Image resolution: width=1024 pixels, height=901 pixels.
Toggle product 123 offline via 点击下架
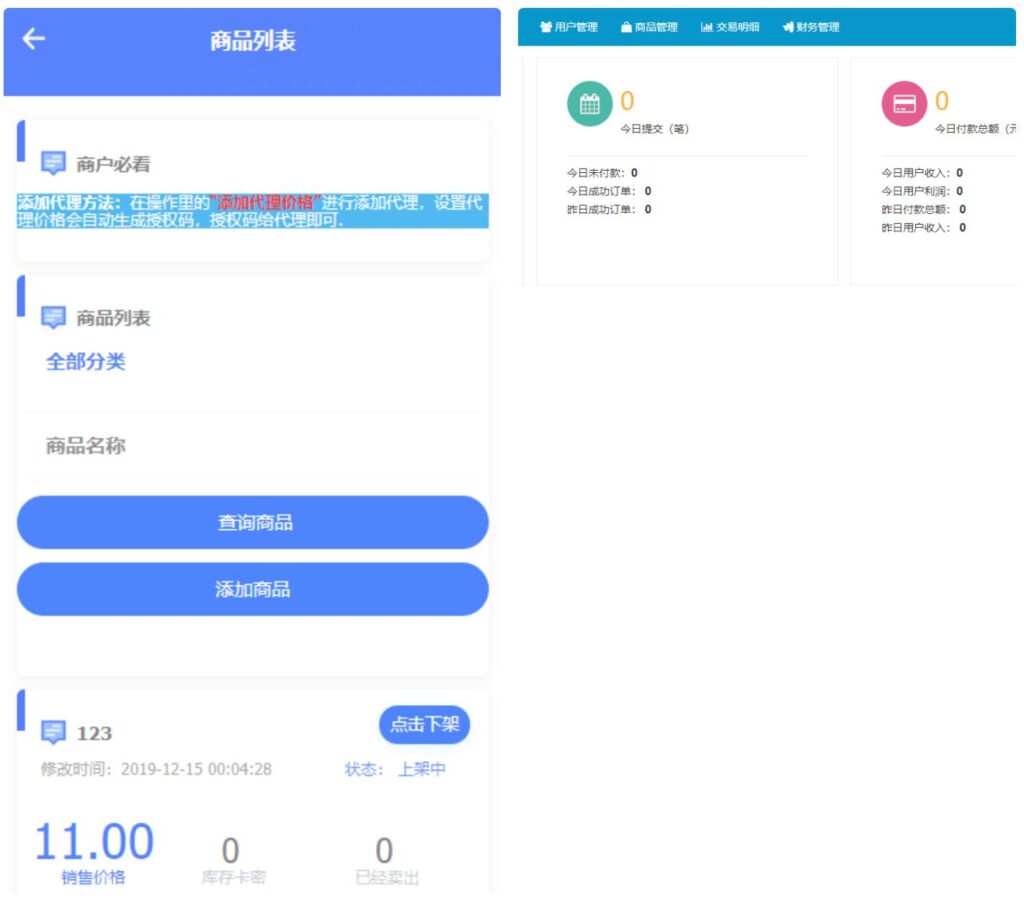424,726
